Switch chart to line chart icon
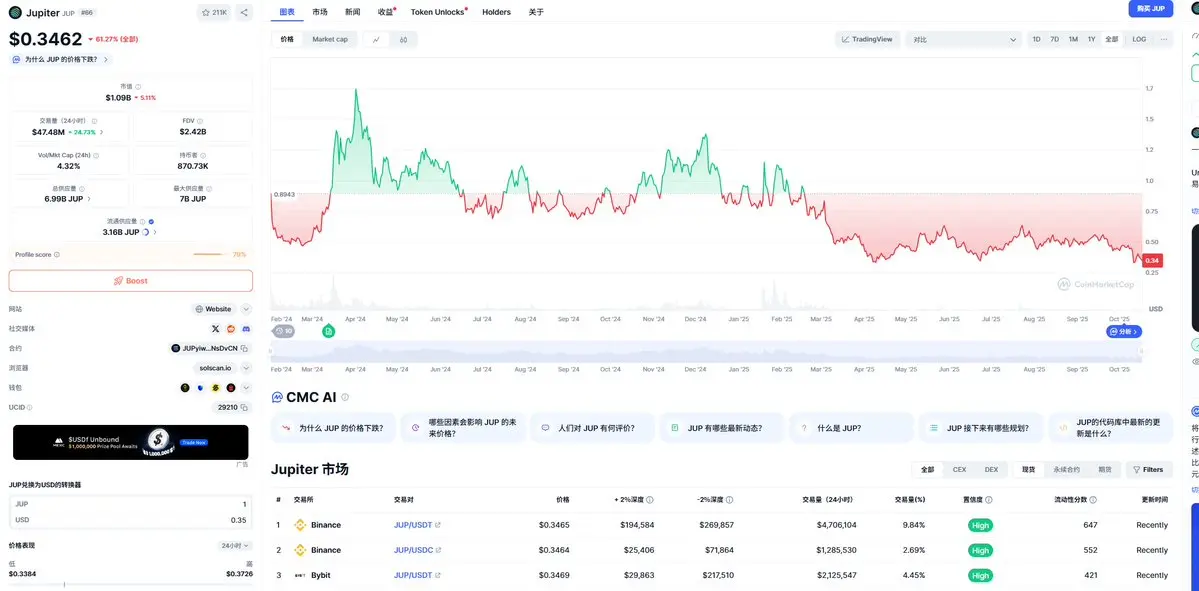 pos(377,39)
